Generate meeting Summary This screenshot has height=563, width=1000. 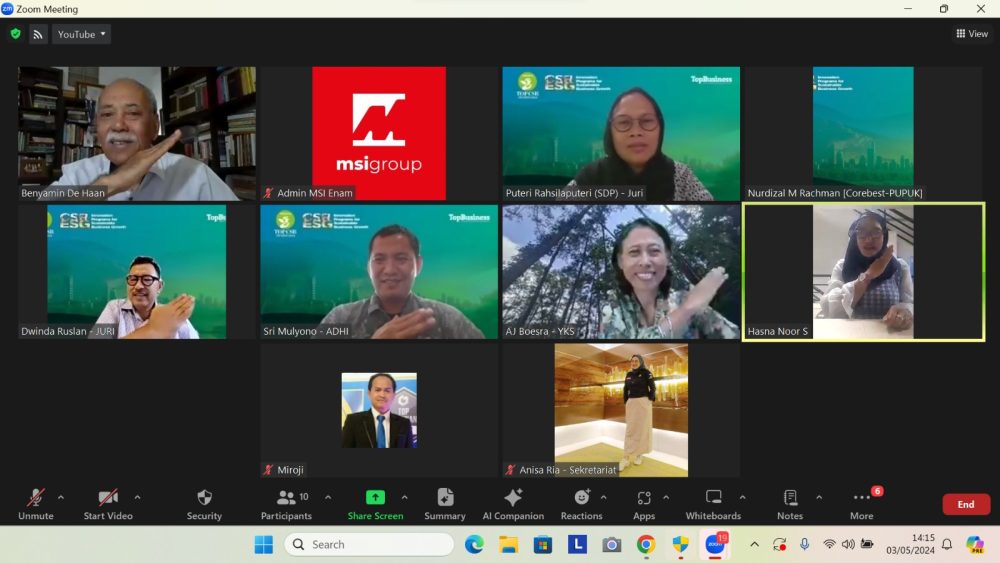point(445,503)
